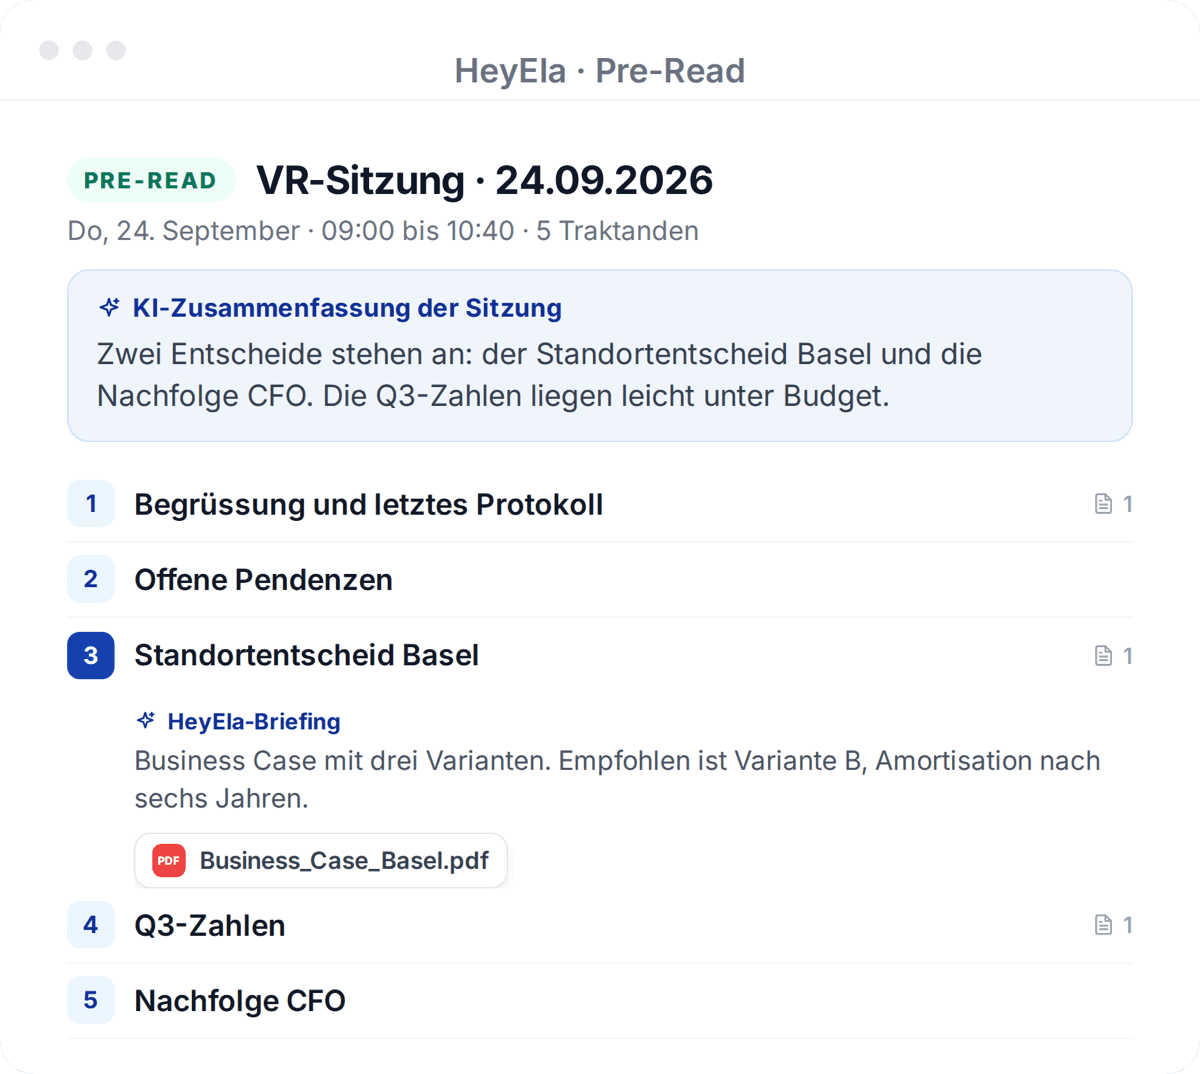1200x1074 pixels.
Task: Select the highlighted agenda number badge 3
Action: [91, 655]
